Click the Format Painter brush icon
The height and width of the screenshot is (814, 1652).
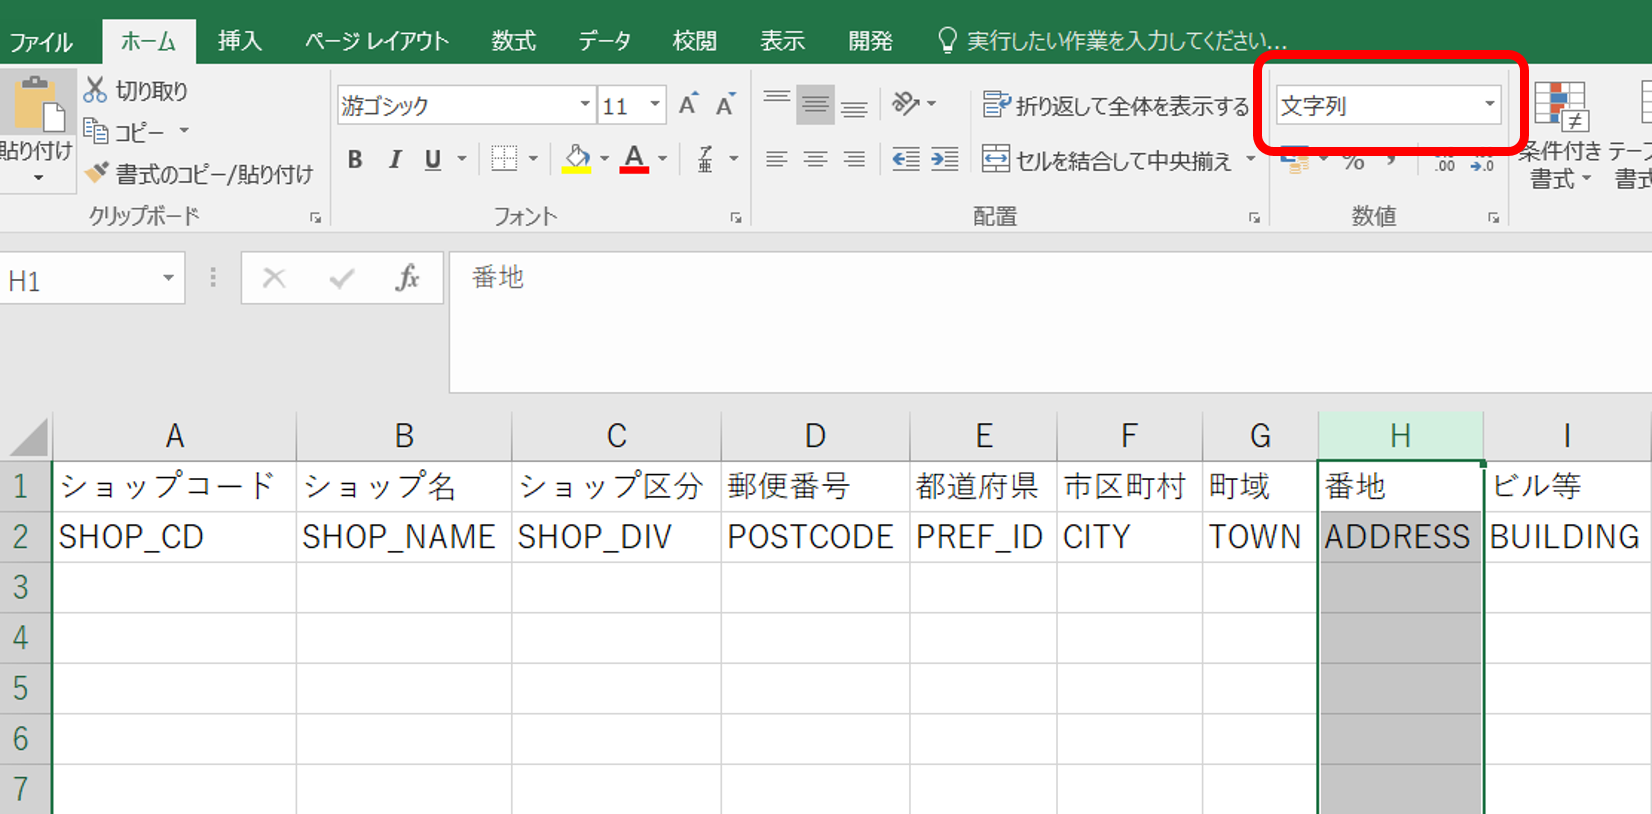(x=97, y=173)
